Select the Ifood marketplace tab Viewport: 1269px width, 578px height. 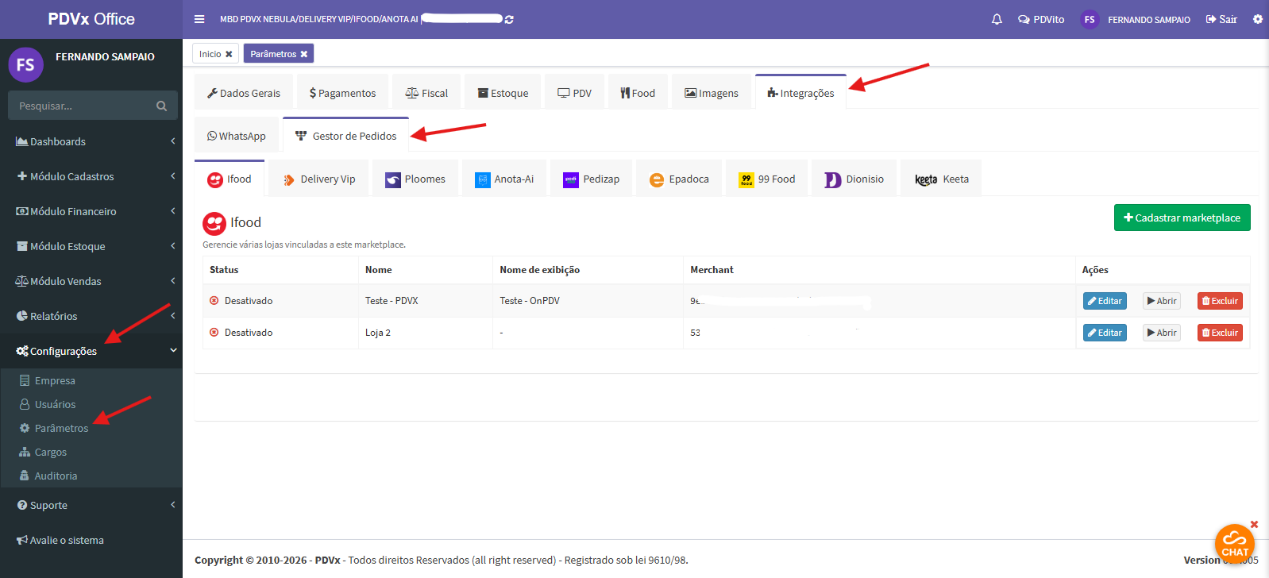click(229, 179)
